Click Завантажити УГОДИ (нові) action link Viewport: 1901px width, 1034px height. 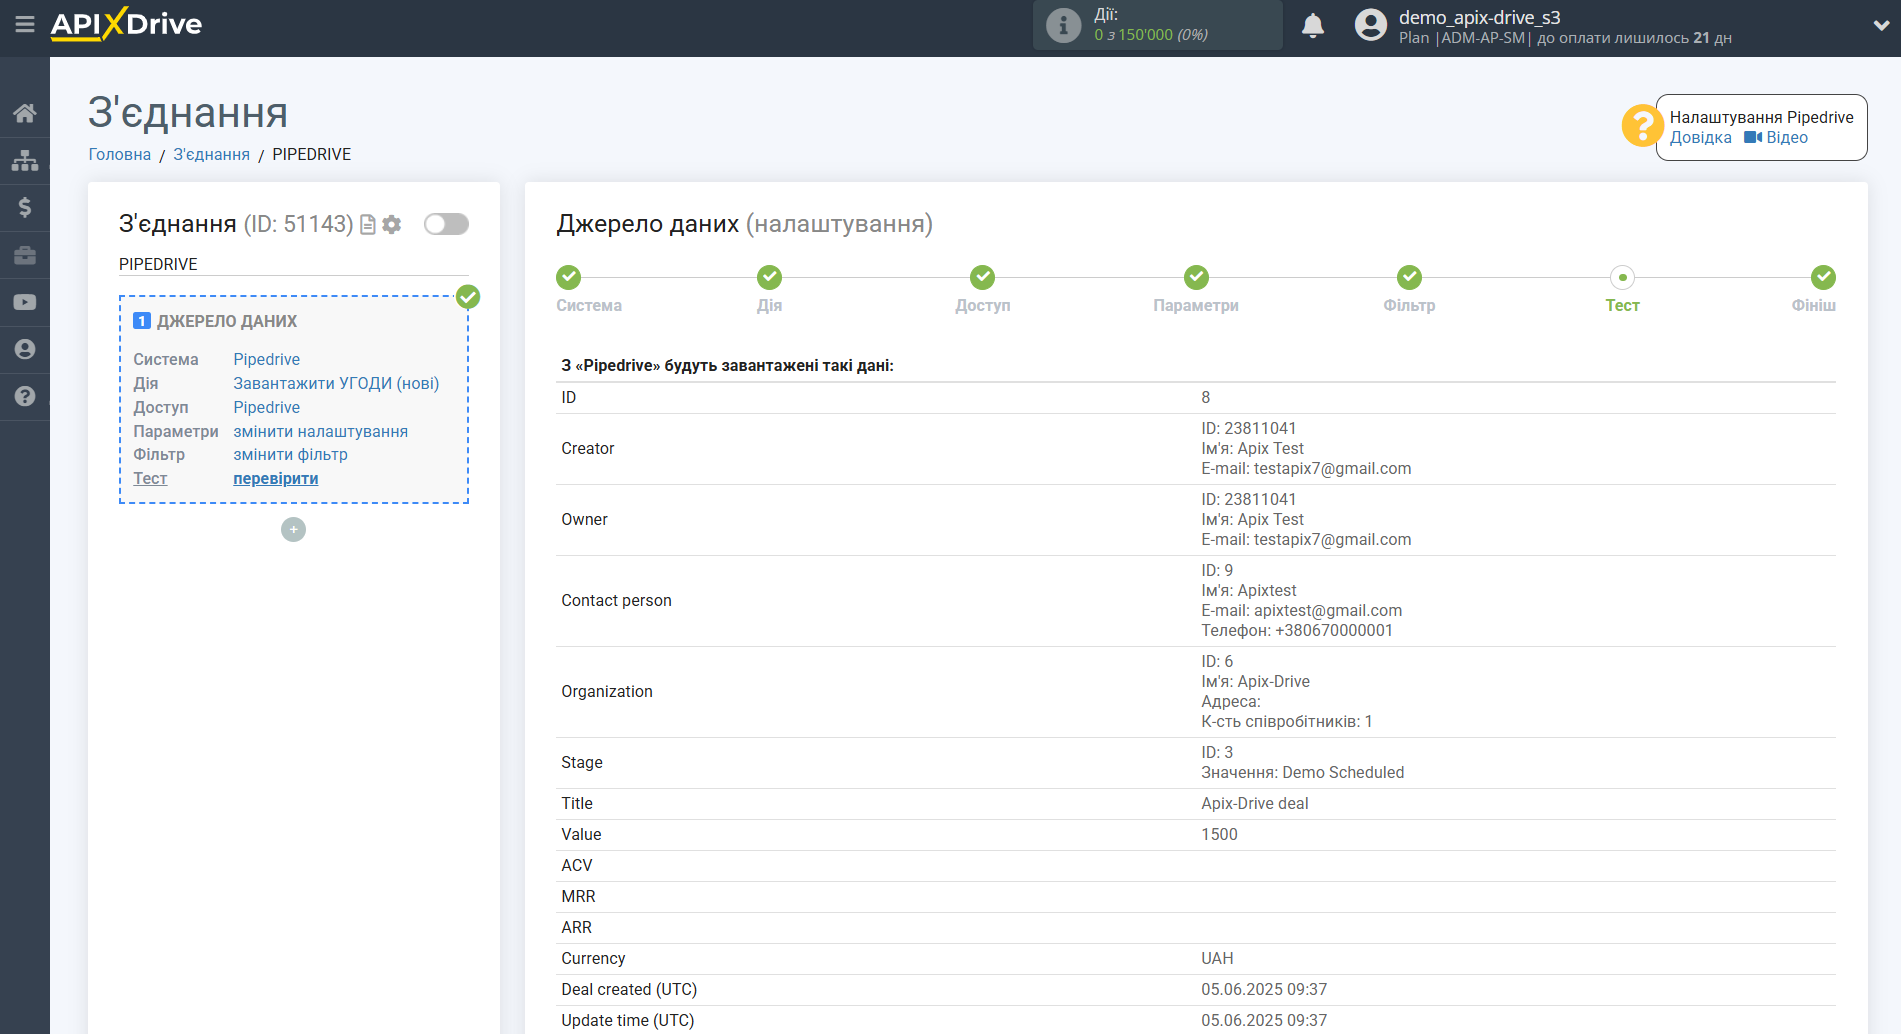click(336, 383)
